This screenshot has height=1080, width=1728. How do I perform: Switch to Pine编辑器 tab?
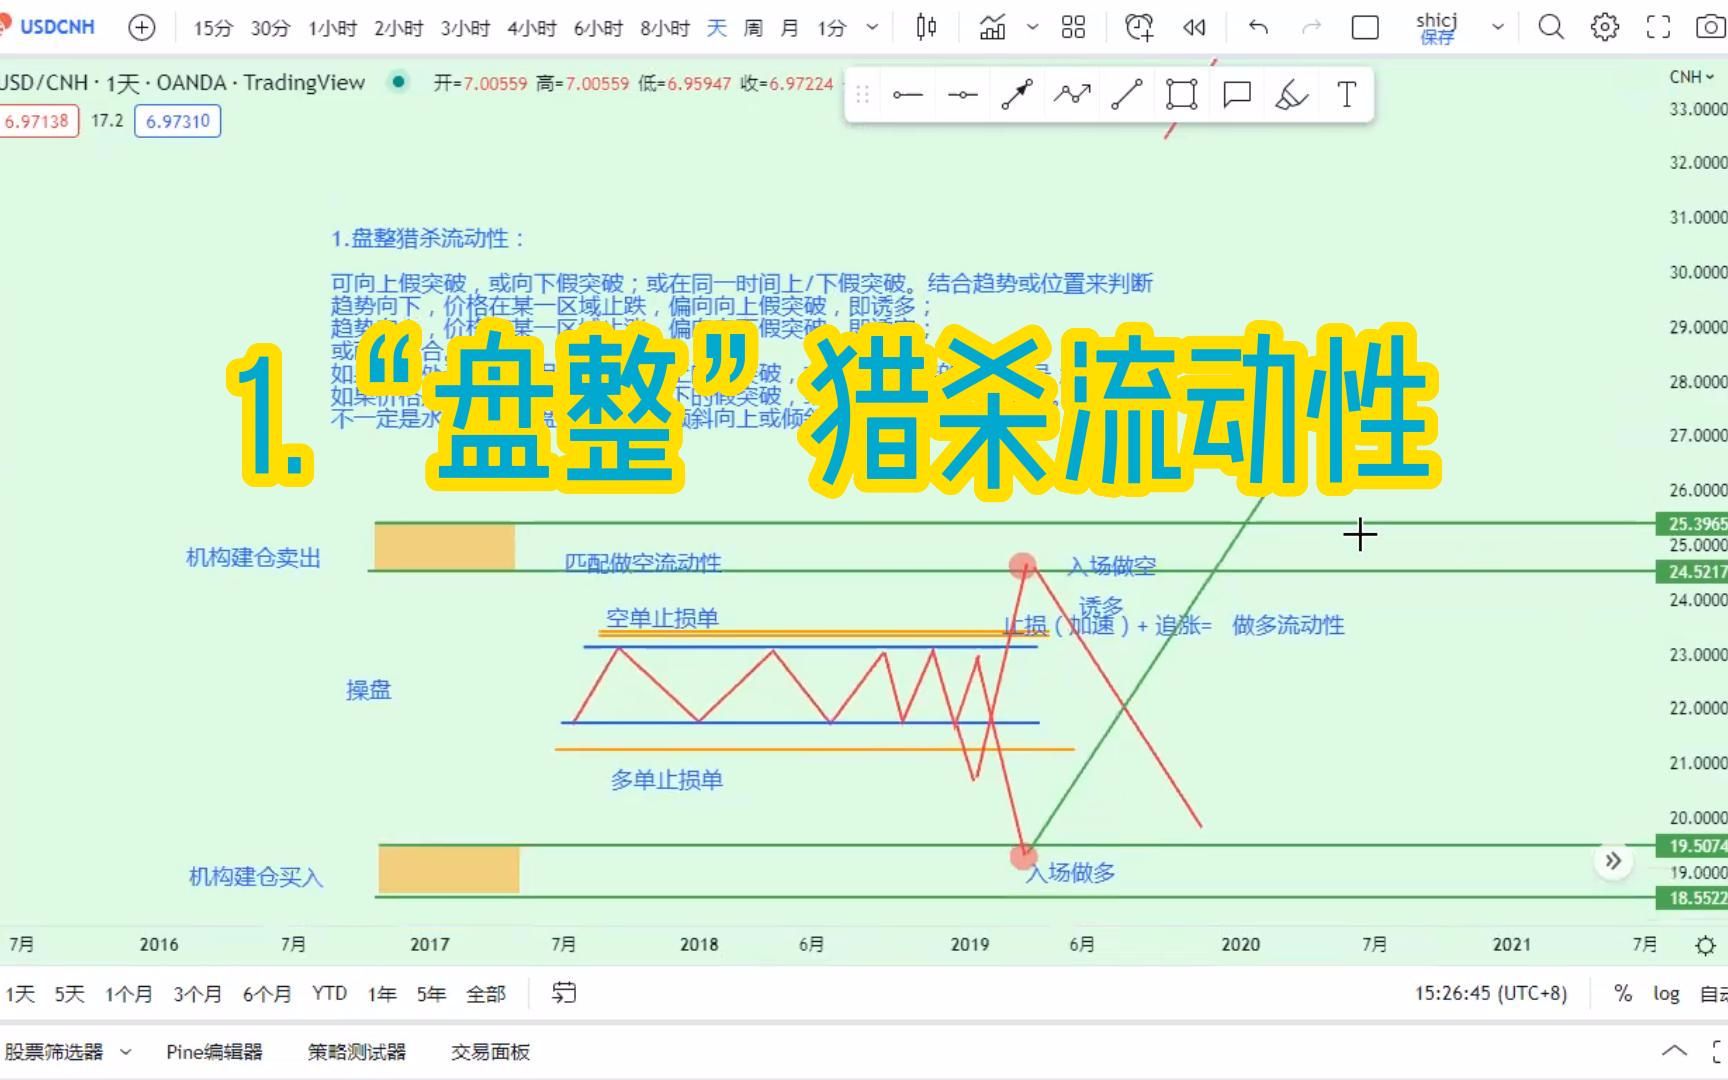[214, 1051]
